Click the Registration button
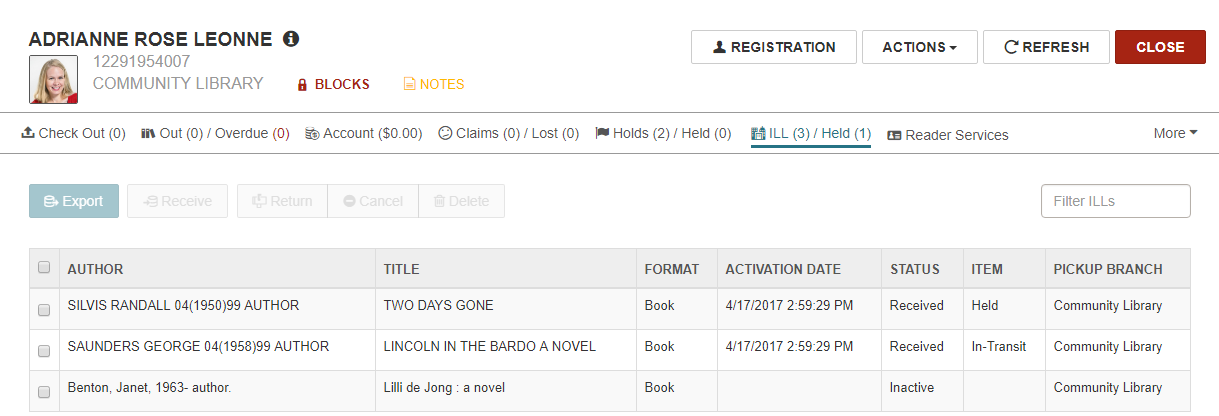 [774, 47]
